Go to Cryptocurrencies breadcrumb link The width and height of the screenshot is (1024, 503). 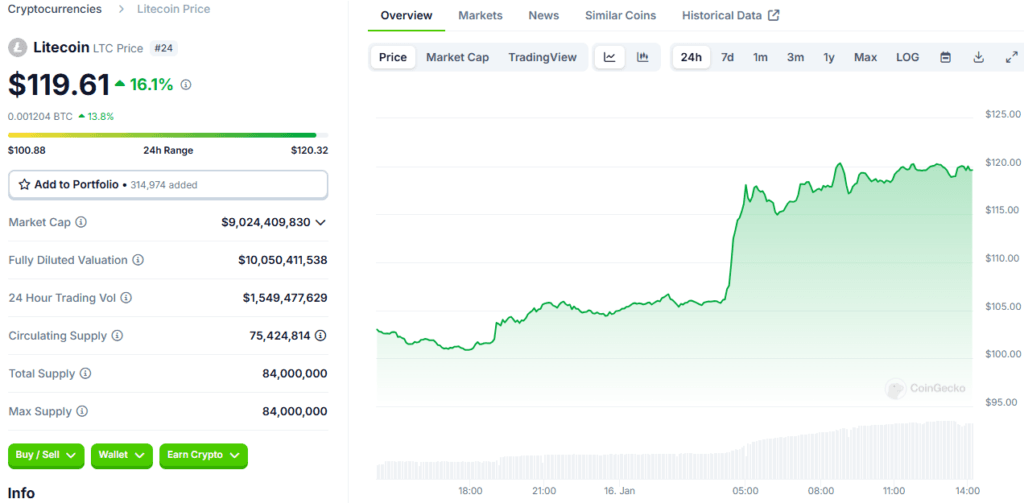point(55,9)
